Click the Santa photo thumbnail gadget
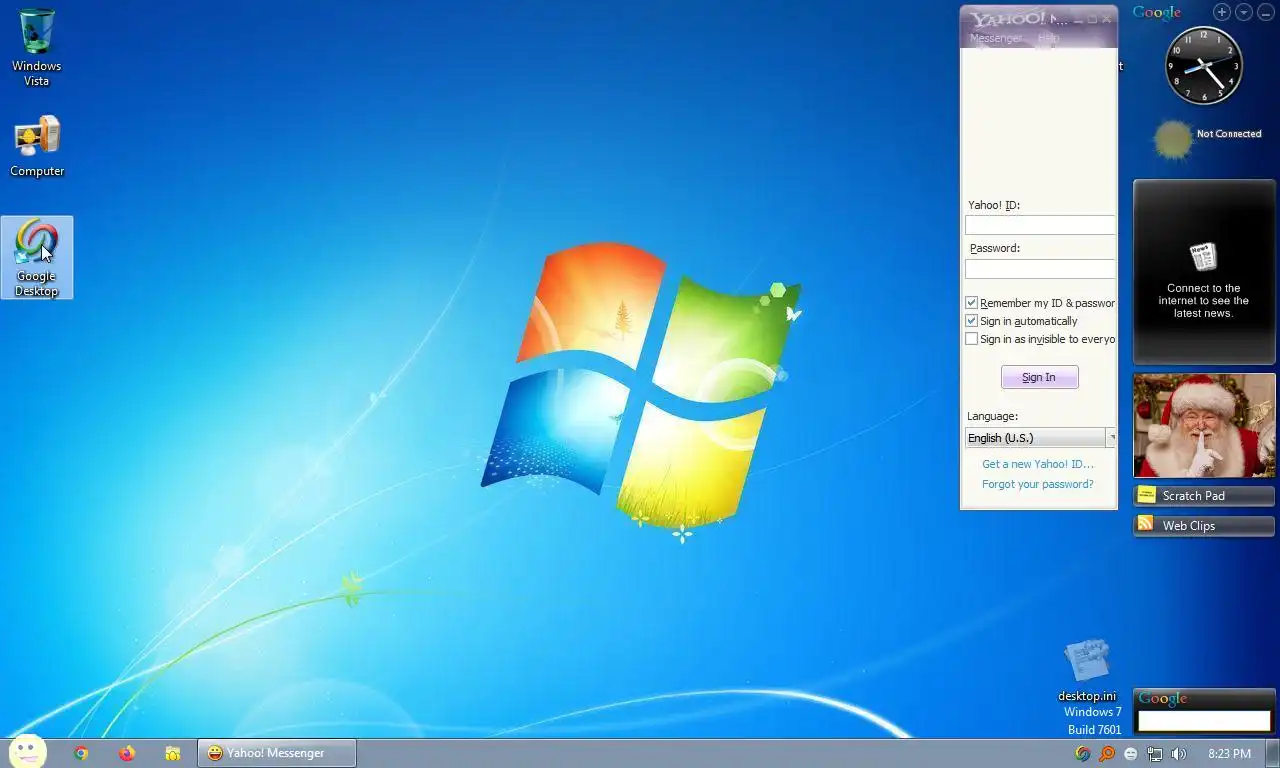The image size is (1280, 768). pos(1204,426)
